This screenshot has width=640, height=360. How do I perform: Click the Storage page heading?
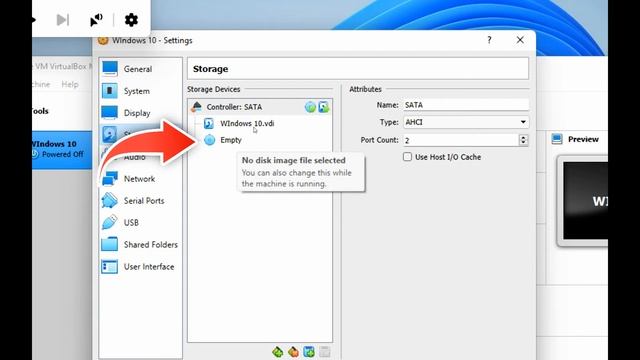click(x=211, y=69)
